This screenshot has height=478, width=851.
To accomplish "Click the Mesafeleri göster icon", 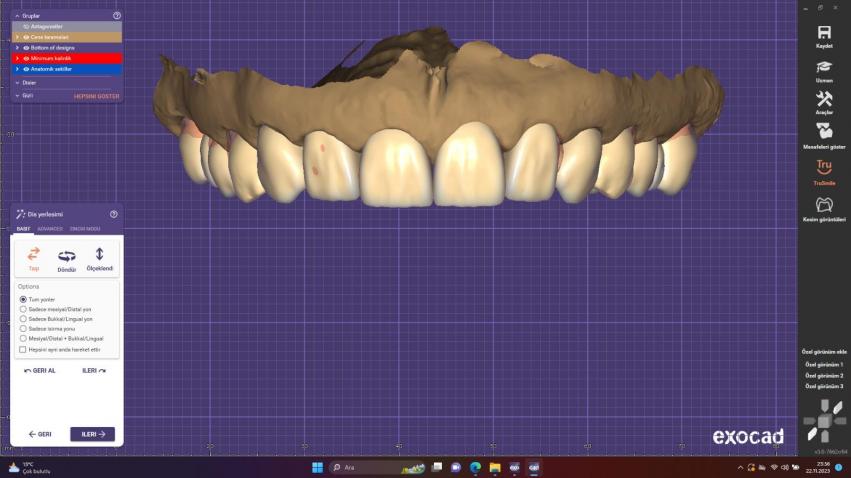I will [x=824, y=131].
